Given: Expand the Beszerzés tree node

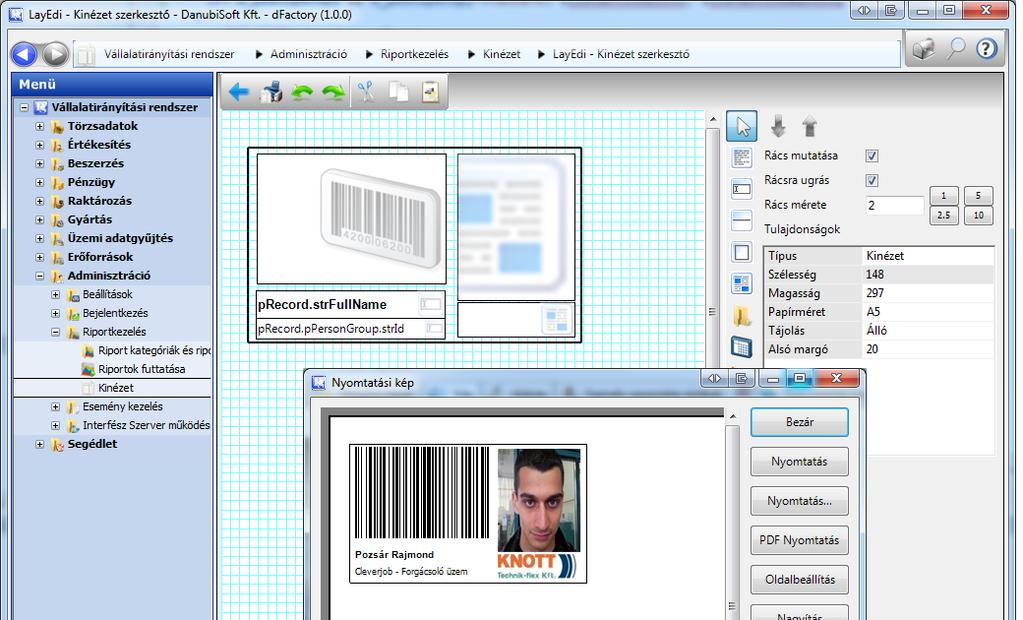Looking at the screenshot, I should [x=40, y=164].
